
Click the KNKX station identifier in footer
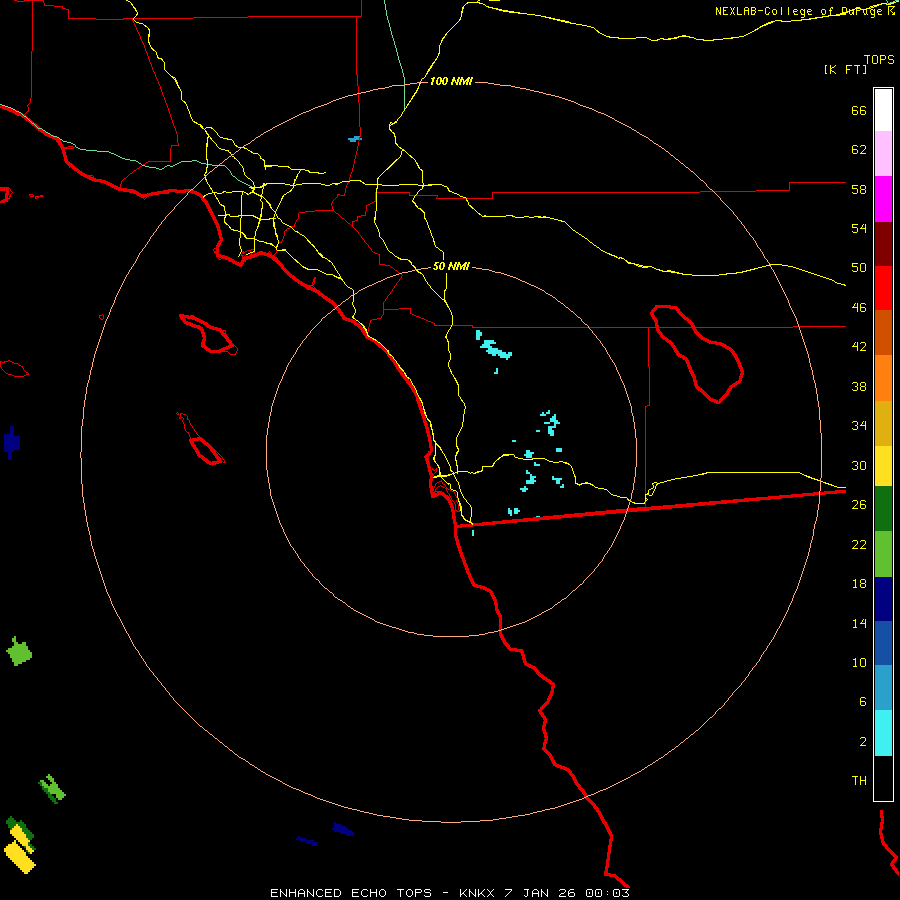(x=476, y=893)
